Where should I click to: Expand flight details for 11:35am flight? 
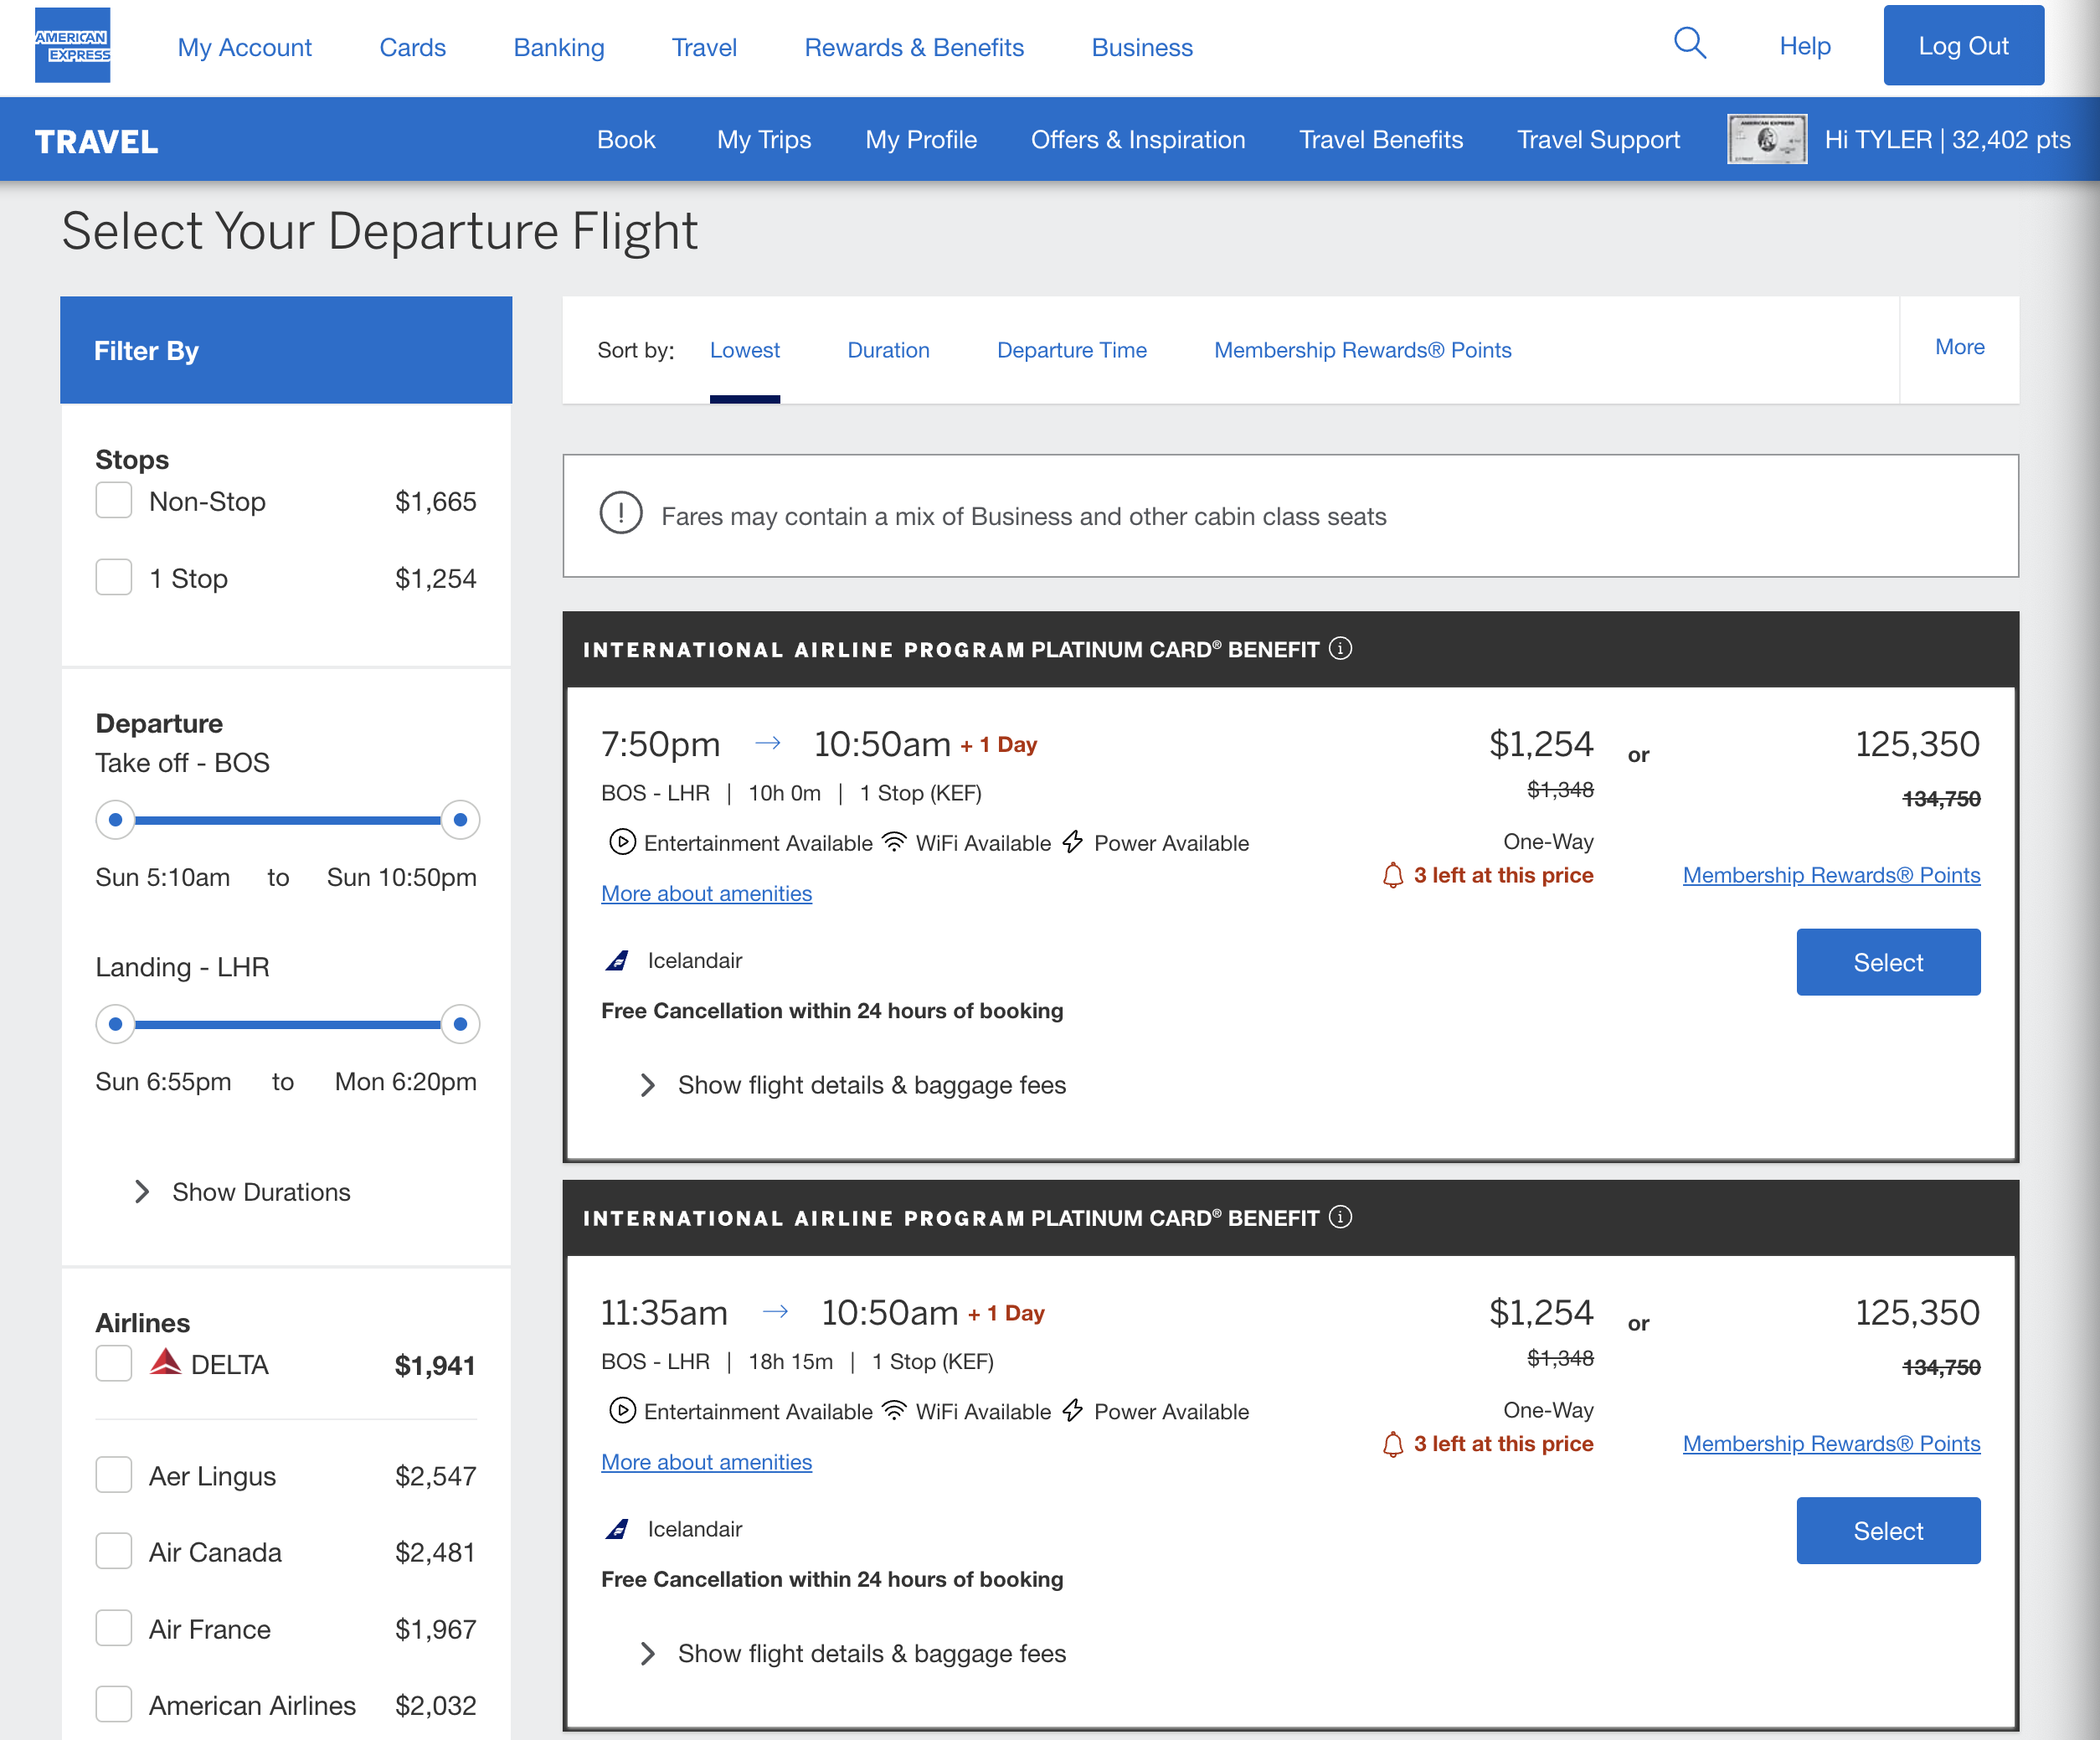tap(853, 1653)
